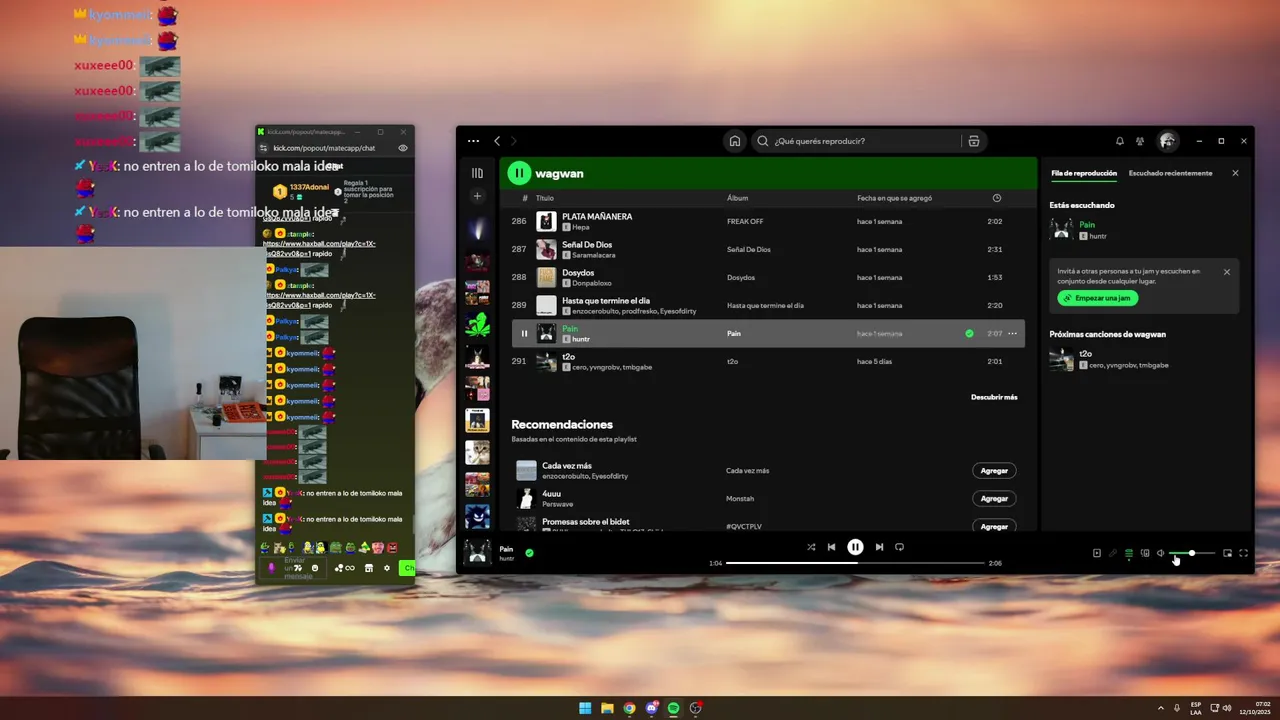The width and height of the screenshot is (1280, 720).
Task: Open the Now Playing view icon
Action: coord(1096,553)
